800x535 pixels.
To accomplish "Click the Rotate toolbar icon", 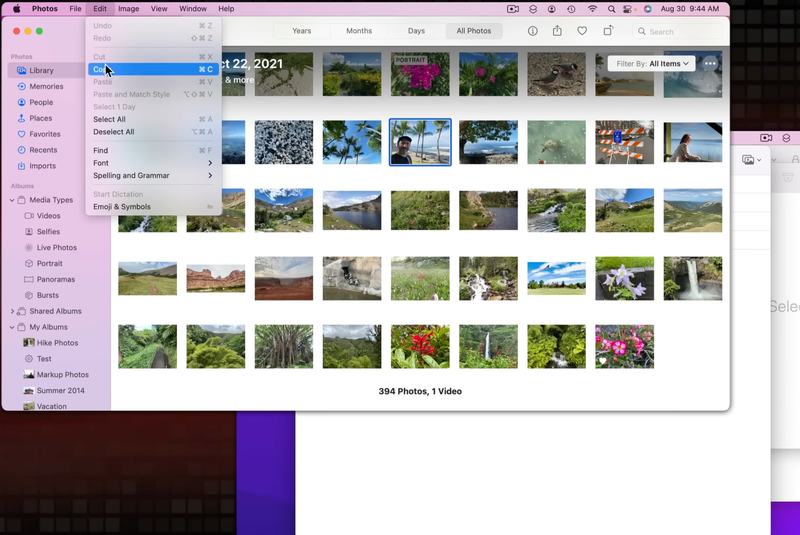I will coord(608,31).
